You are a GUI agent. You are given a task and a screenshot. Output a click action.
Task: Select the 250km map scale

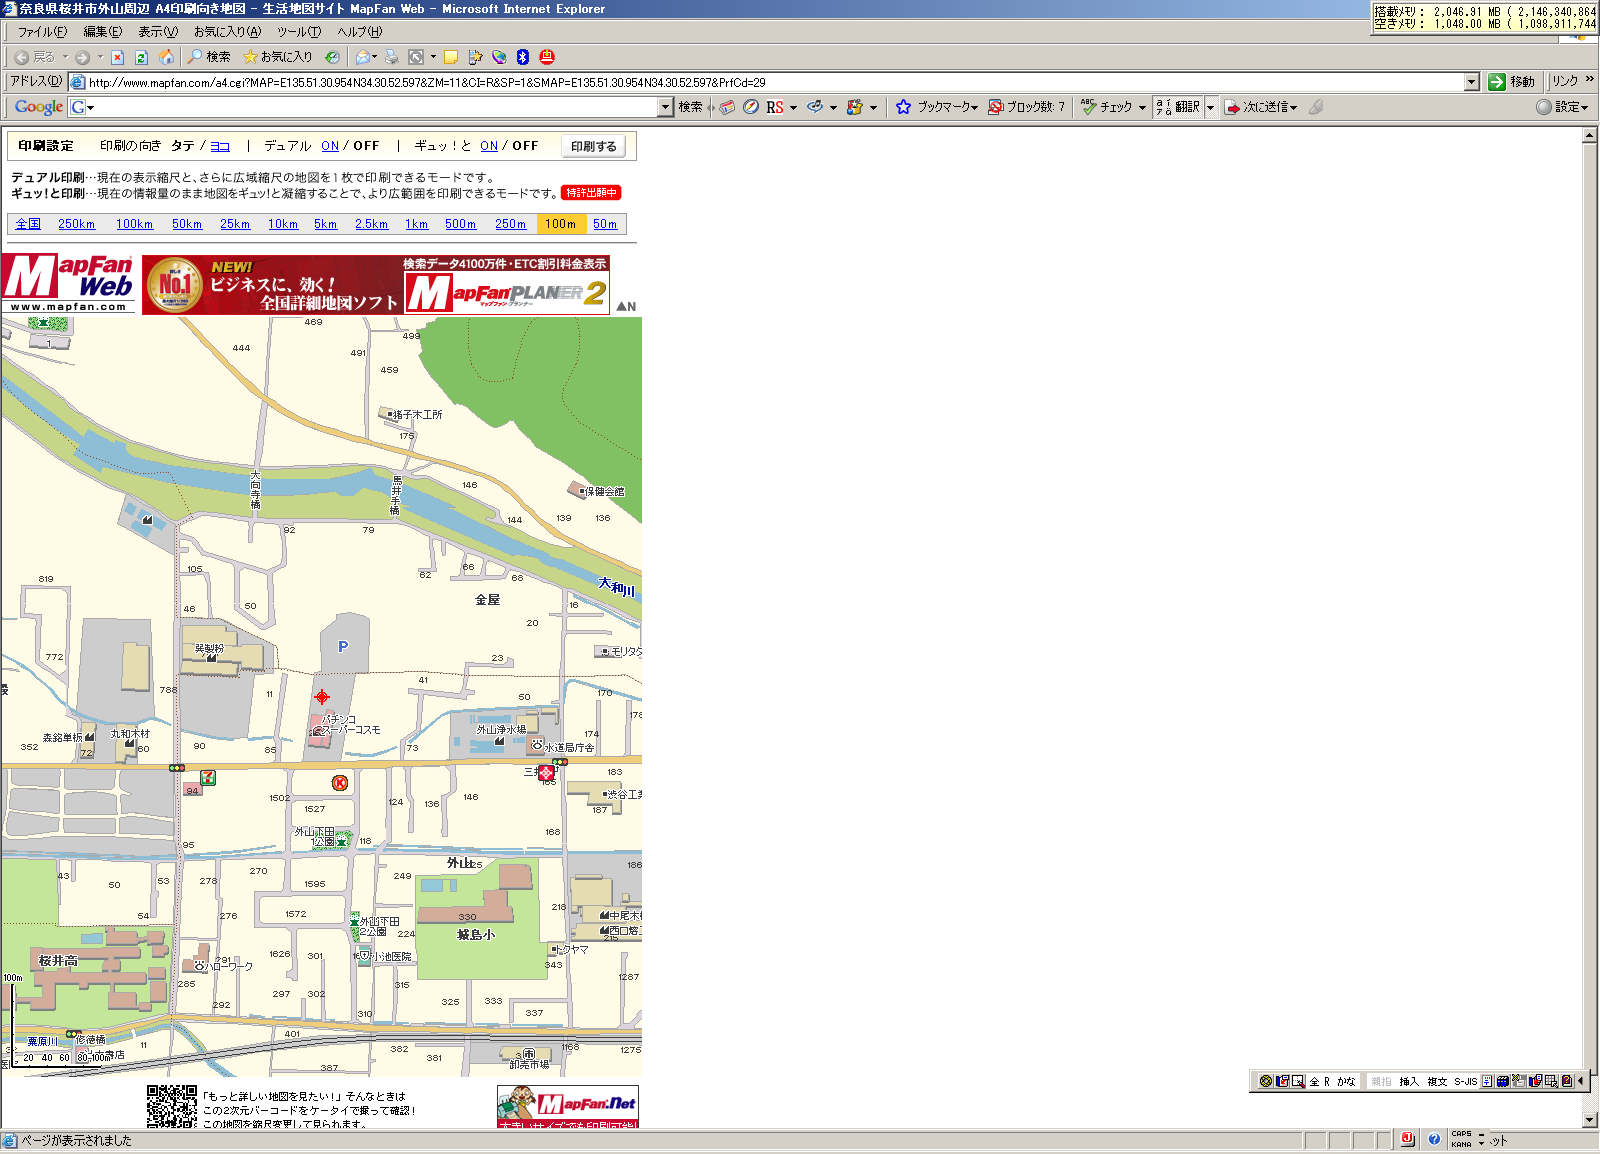point(76,224)
